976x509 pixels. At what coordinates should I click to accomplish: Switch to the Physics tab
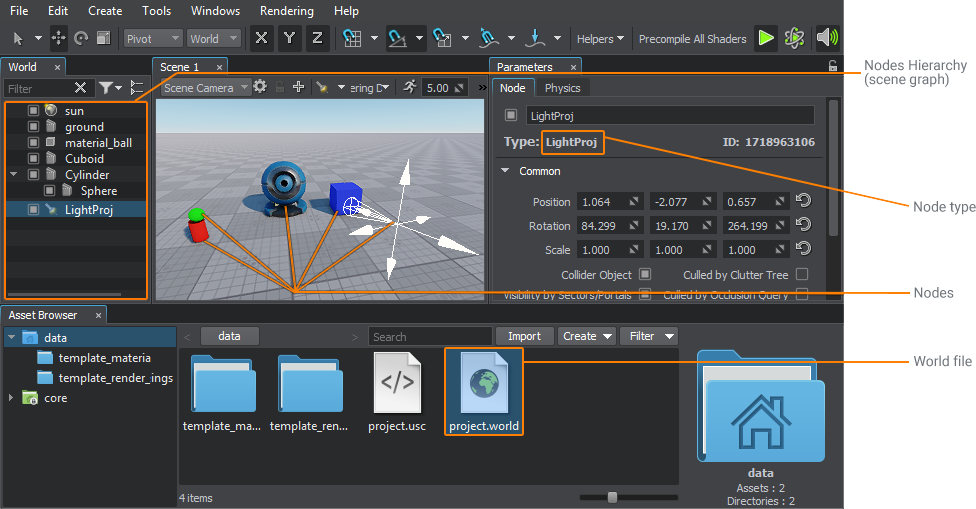coord(562,88)
